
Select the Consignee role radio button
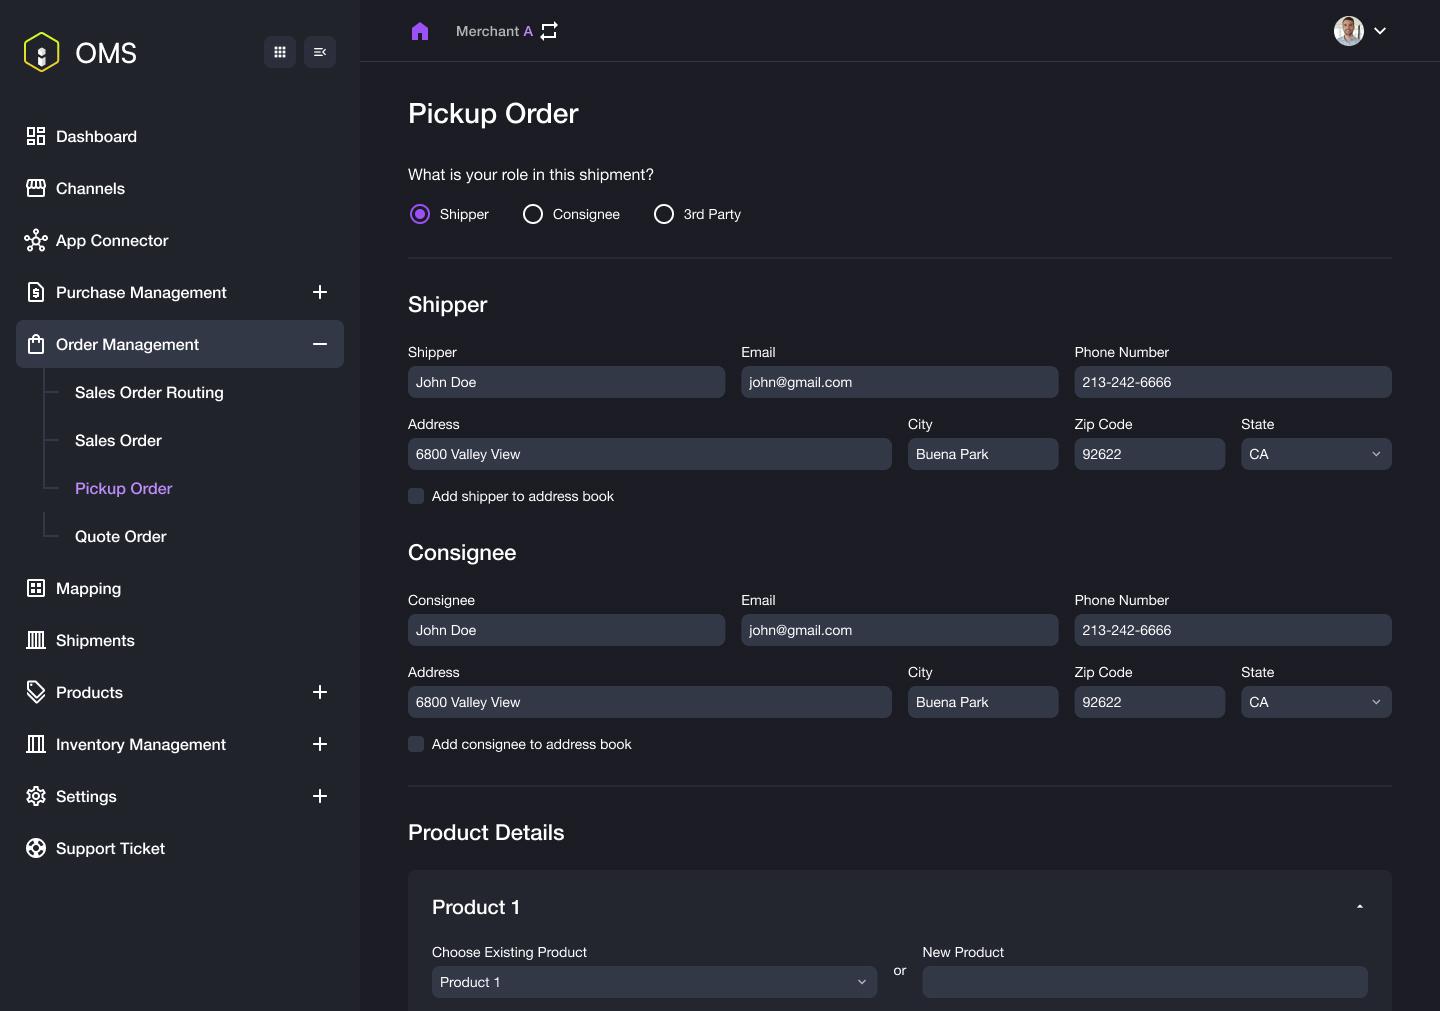coord(533,214)
